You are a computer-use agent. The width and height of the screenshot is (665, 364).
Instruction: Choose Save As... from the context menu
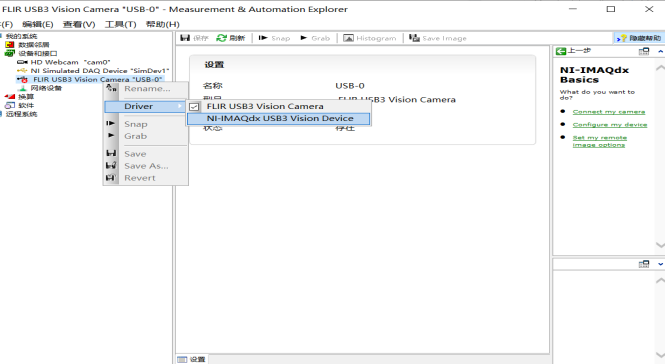145,166
